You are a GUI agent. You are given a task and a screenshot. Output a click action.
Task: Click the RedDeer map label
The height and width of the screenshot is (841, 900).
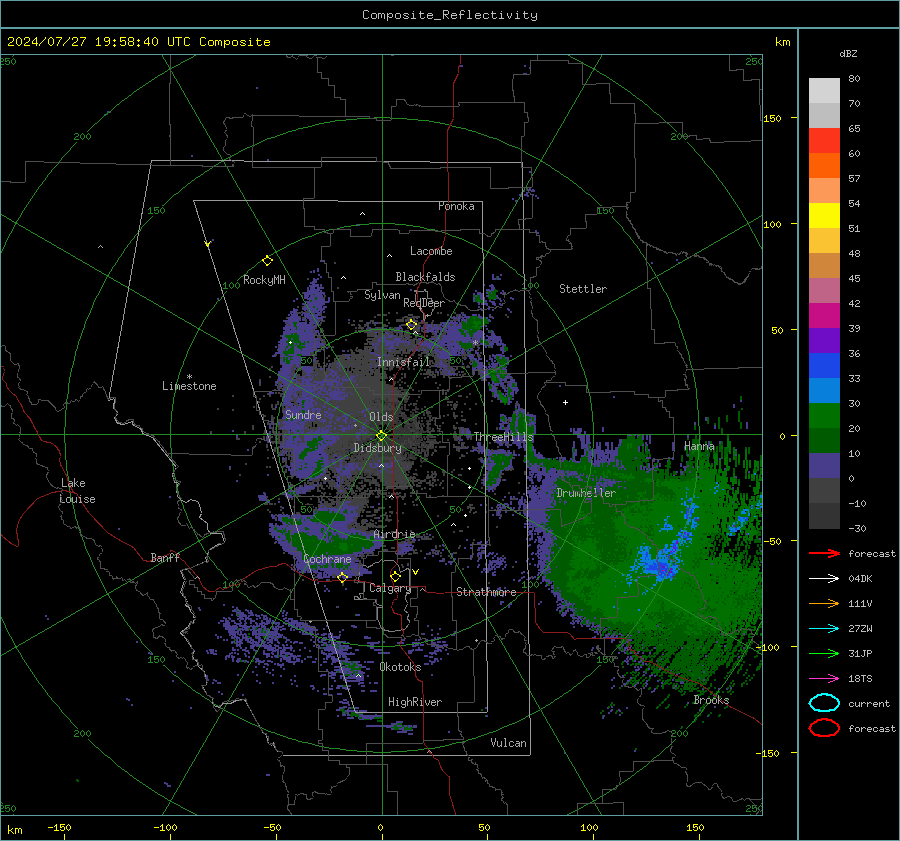pos(424,303)
